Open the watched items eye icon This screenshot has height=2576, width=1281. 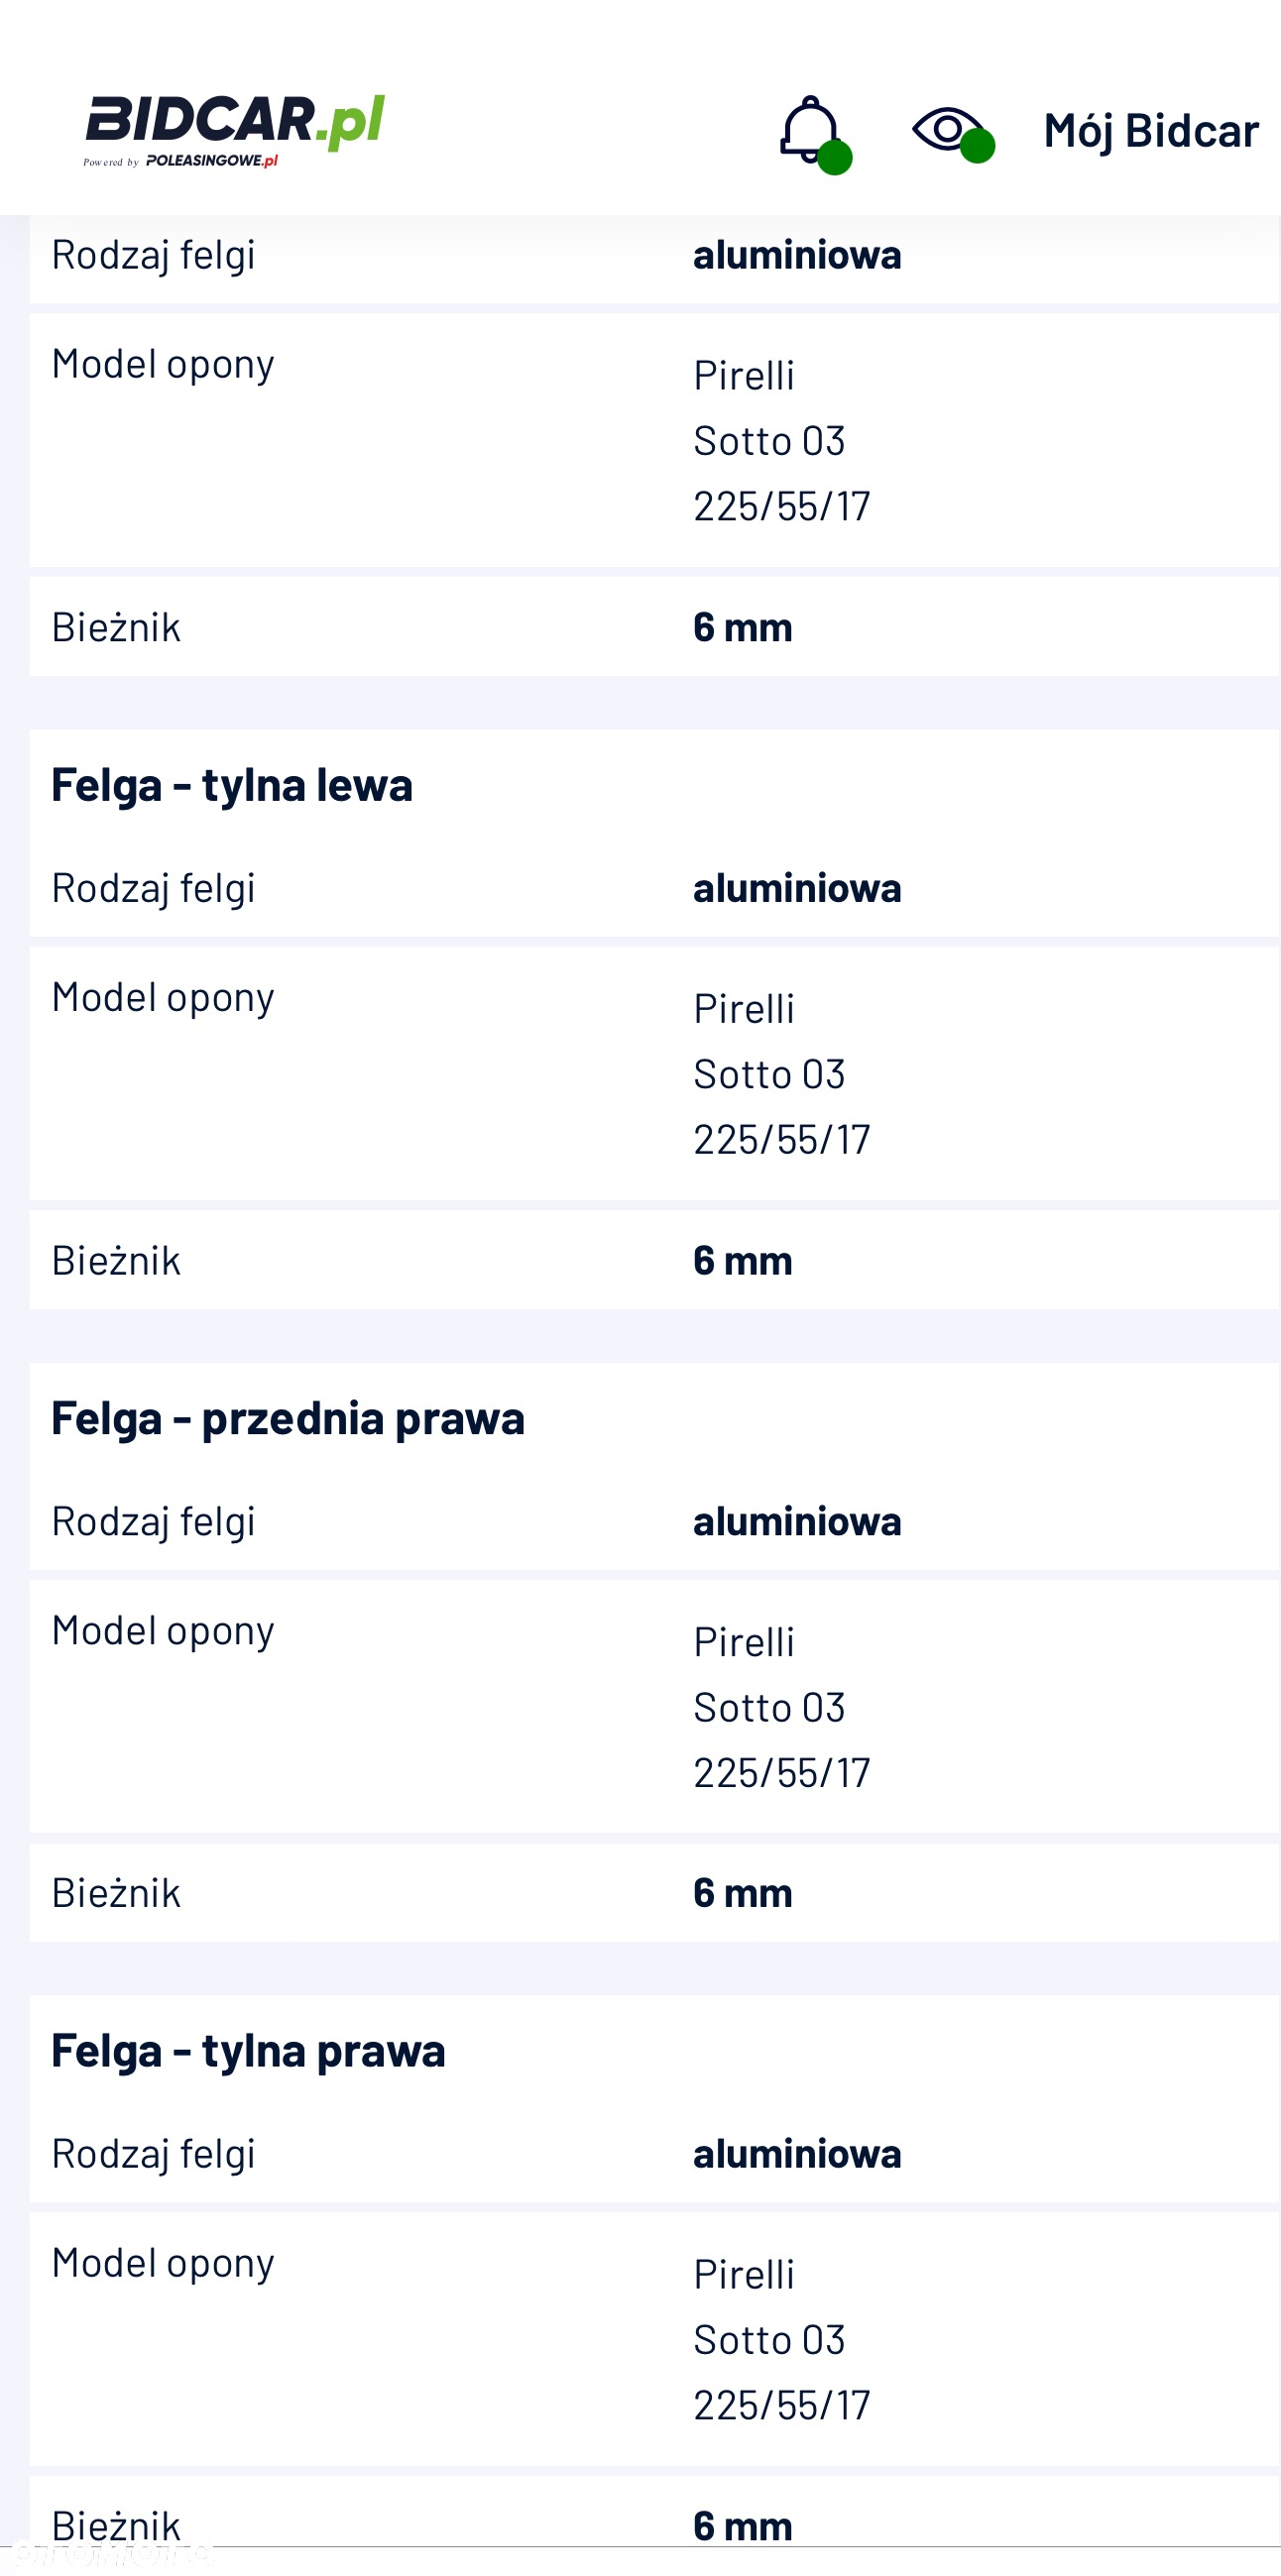(x=951, y=132)
